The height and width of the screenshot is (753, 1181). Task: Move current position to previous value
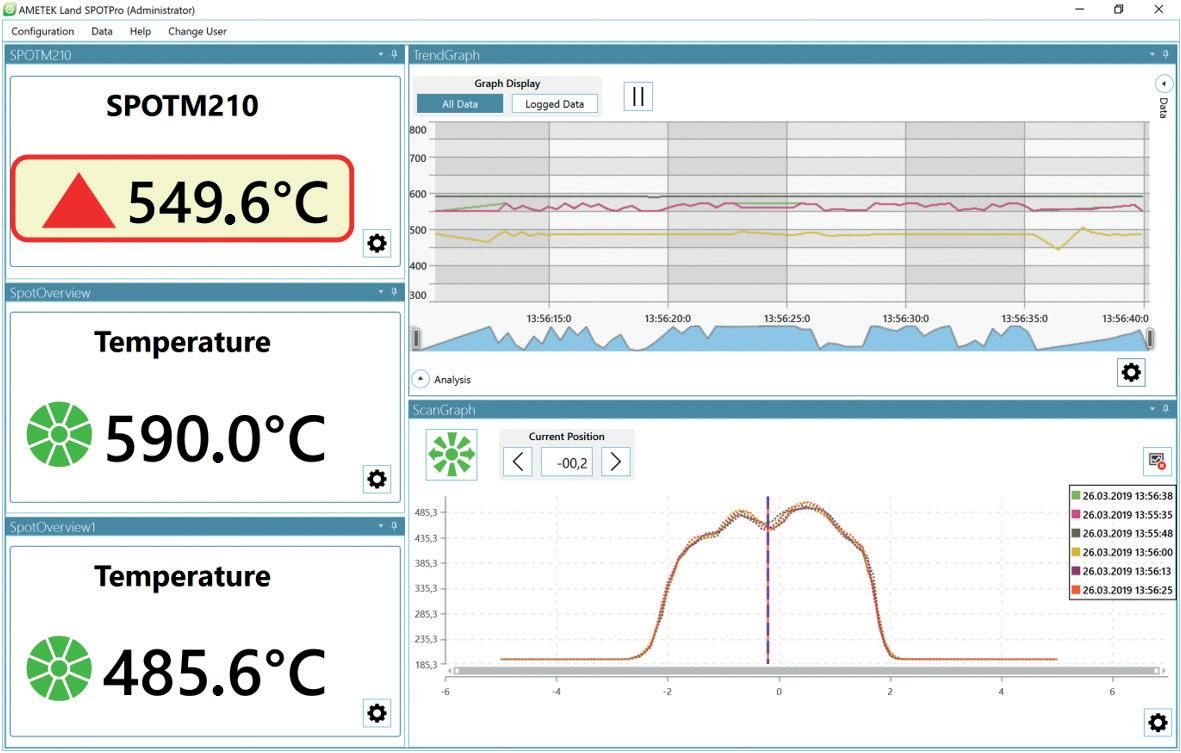click(517, 462)
